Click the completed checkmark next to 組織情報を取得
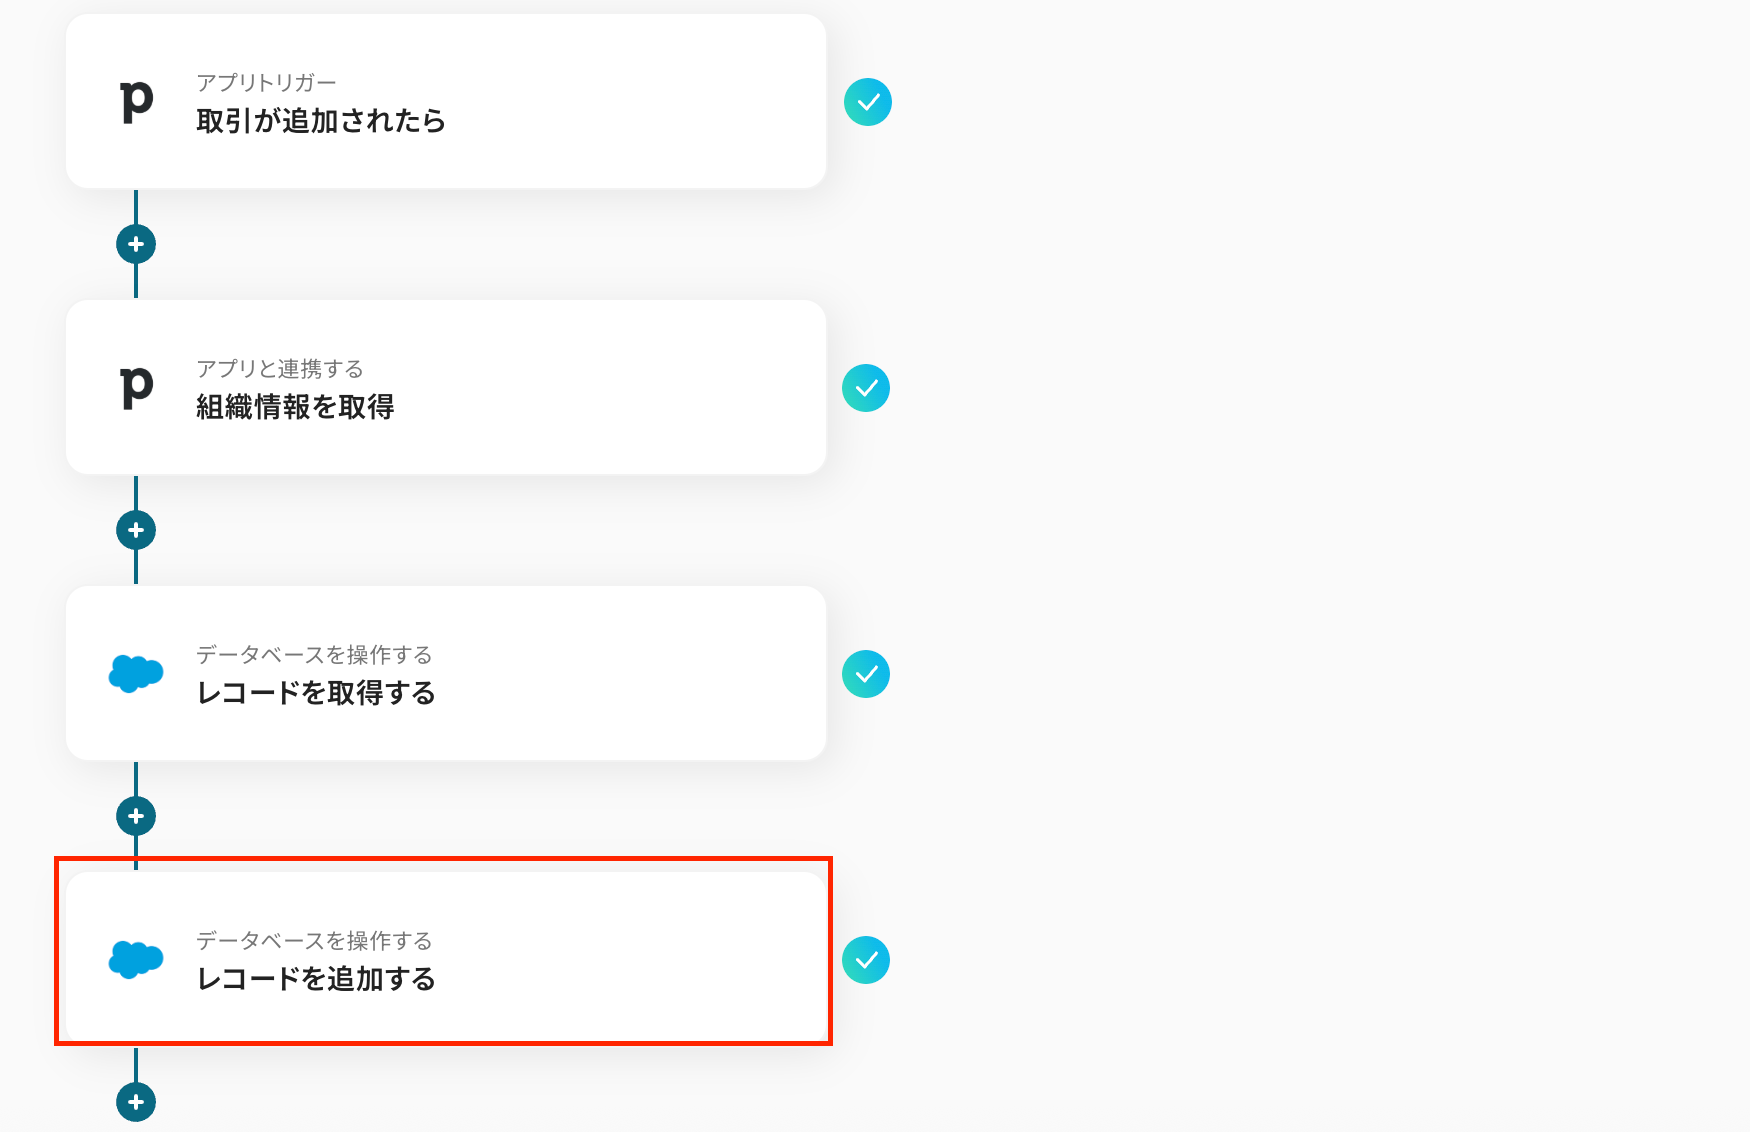 [x=866, y=388]
